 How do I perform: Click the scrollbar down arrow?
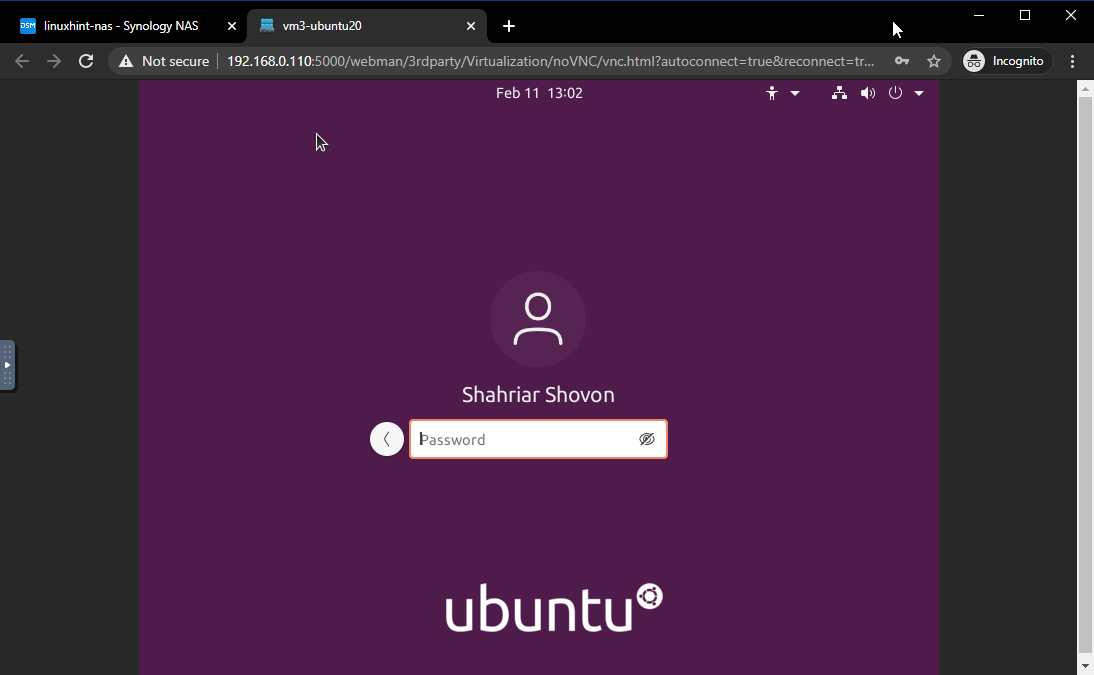(1085, 666)
